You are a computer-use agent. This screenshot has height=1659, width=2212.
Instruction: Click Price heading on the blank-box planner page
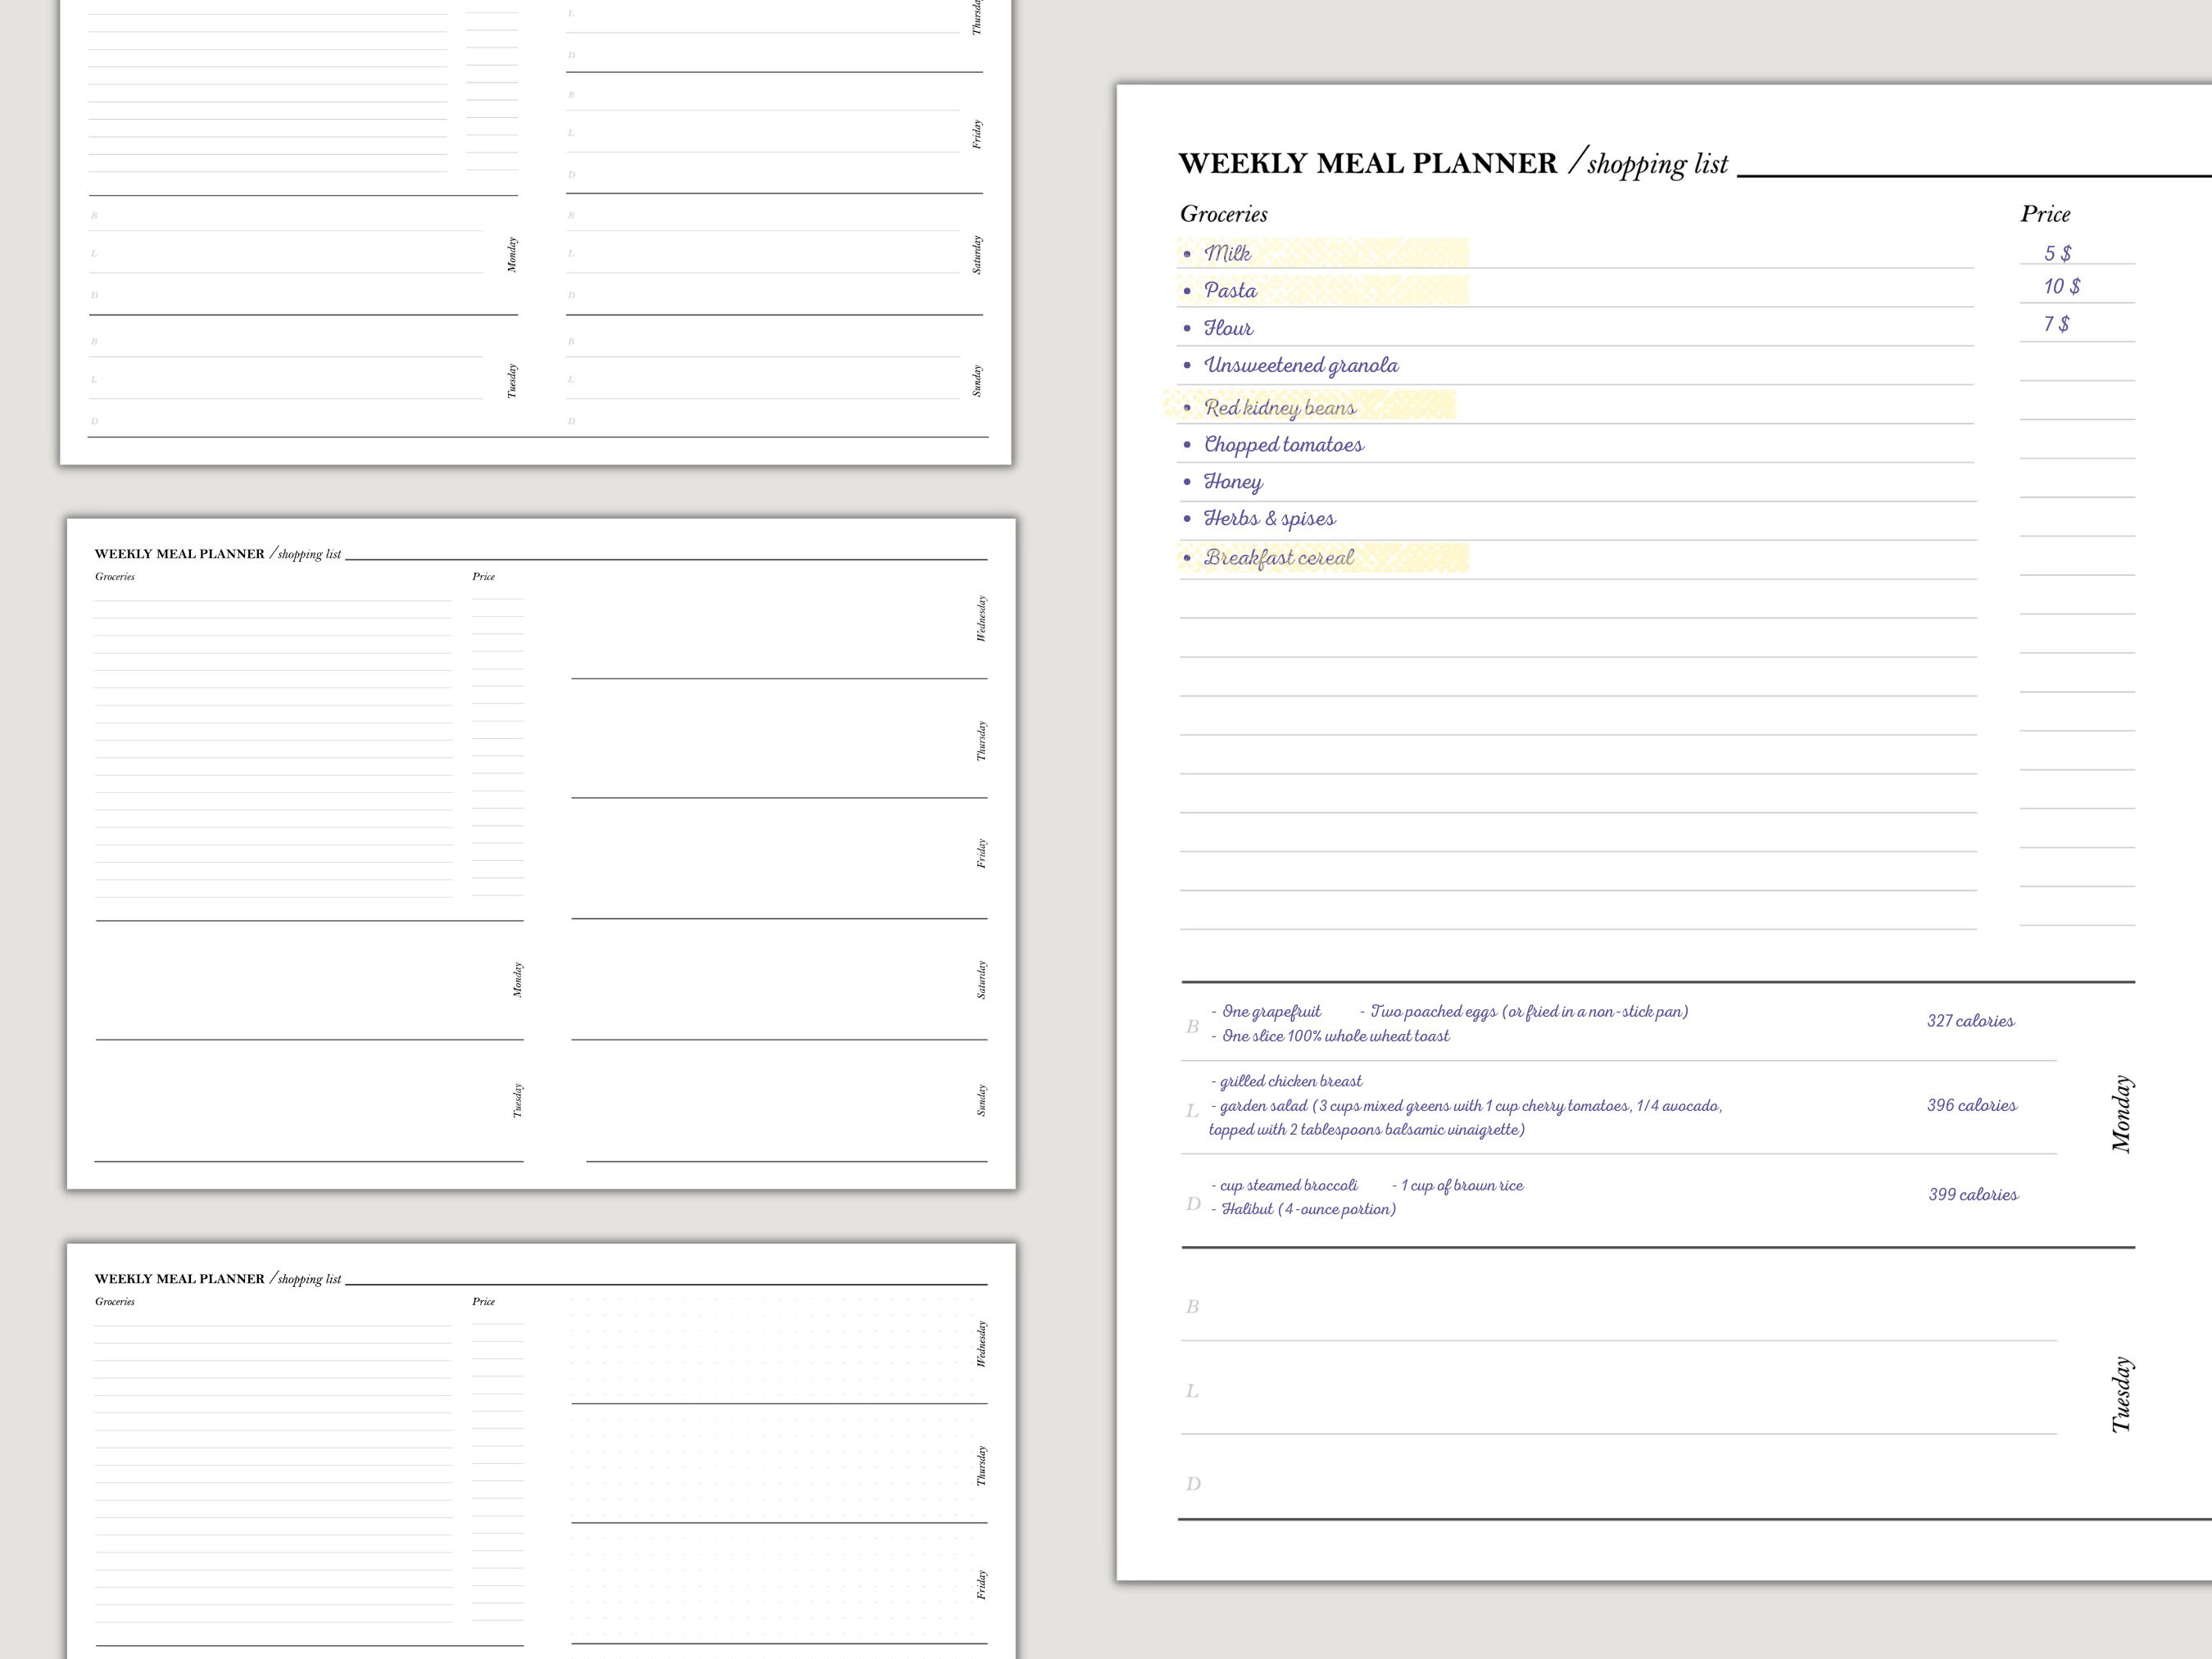484,576
